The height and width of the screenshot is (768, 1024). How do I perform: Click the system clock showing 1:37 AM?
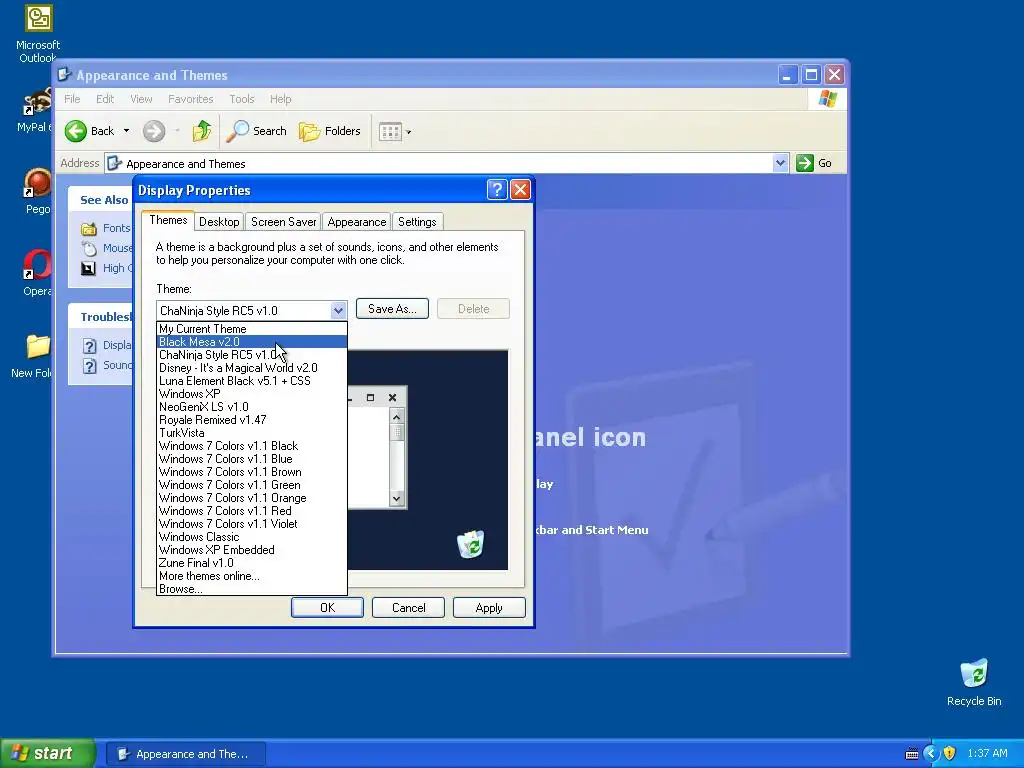point(987,754)
